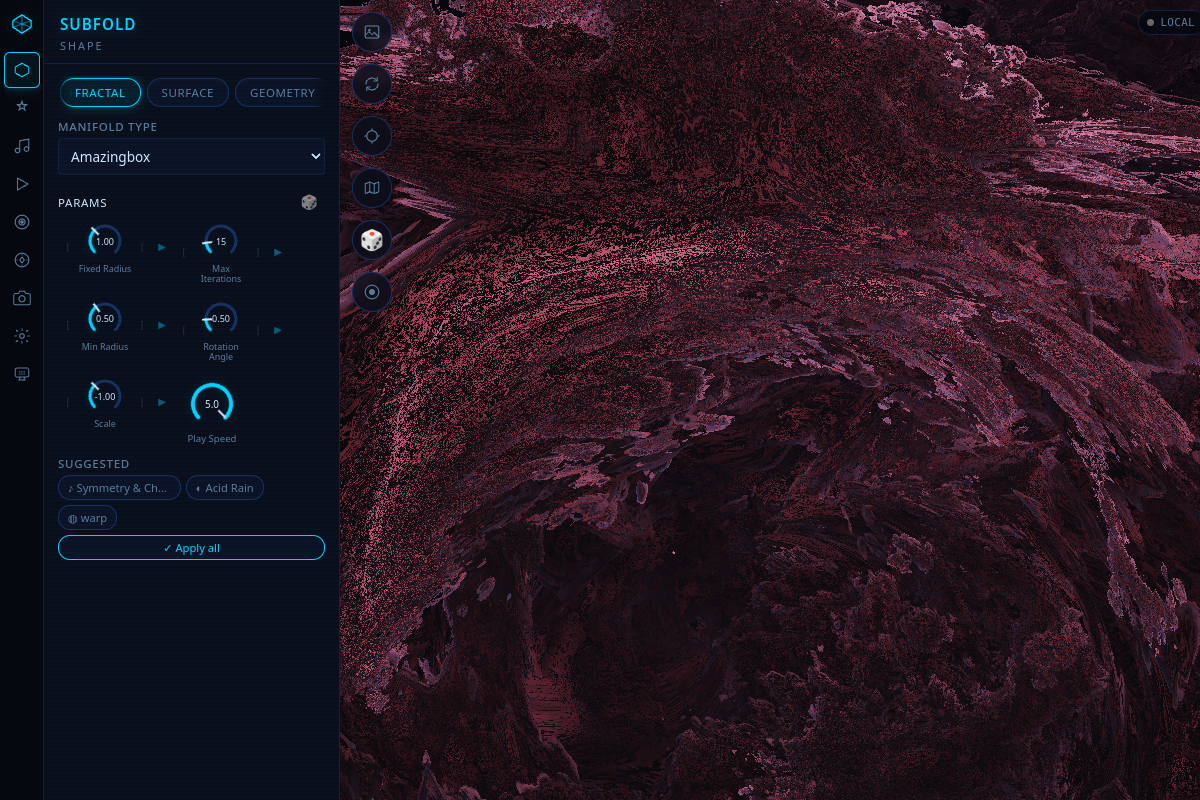Open the concentric circles sidebar panel

(22, 222)
